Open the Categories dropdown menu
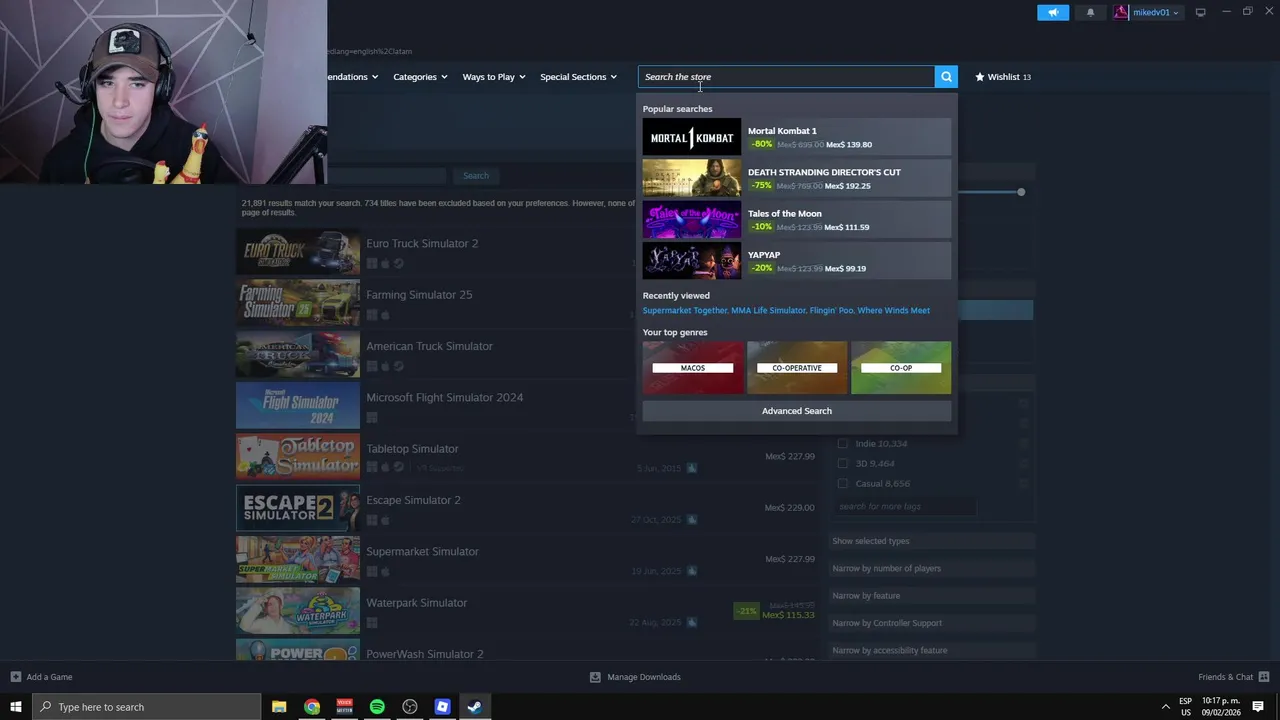Viewport: 1280px width, 720px height. (420, 77)
